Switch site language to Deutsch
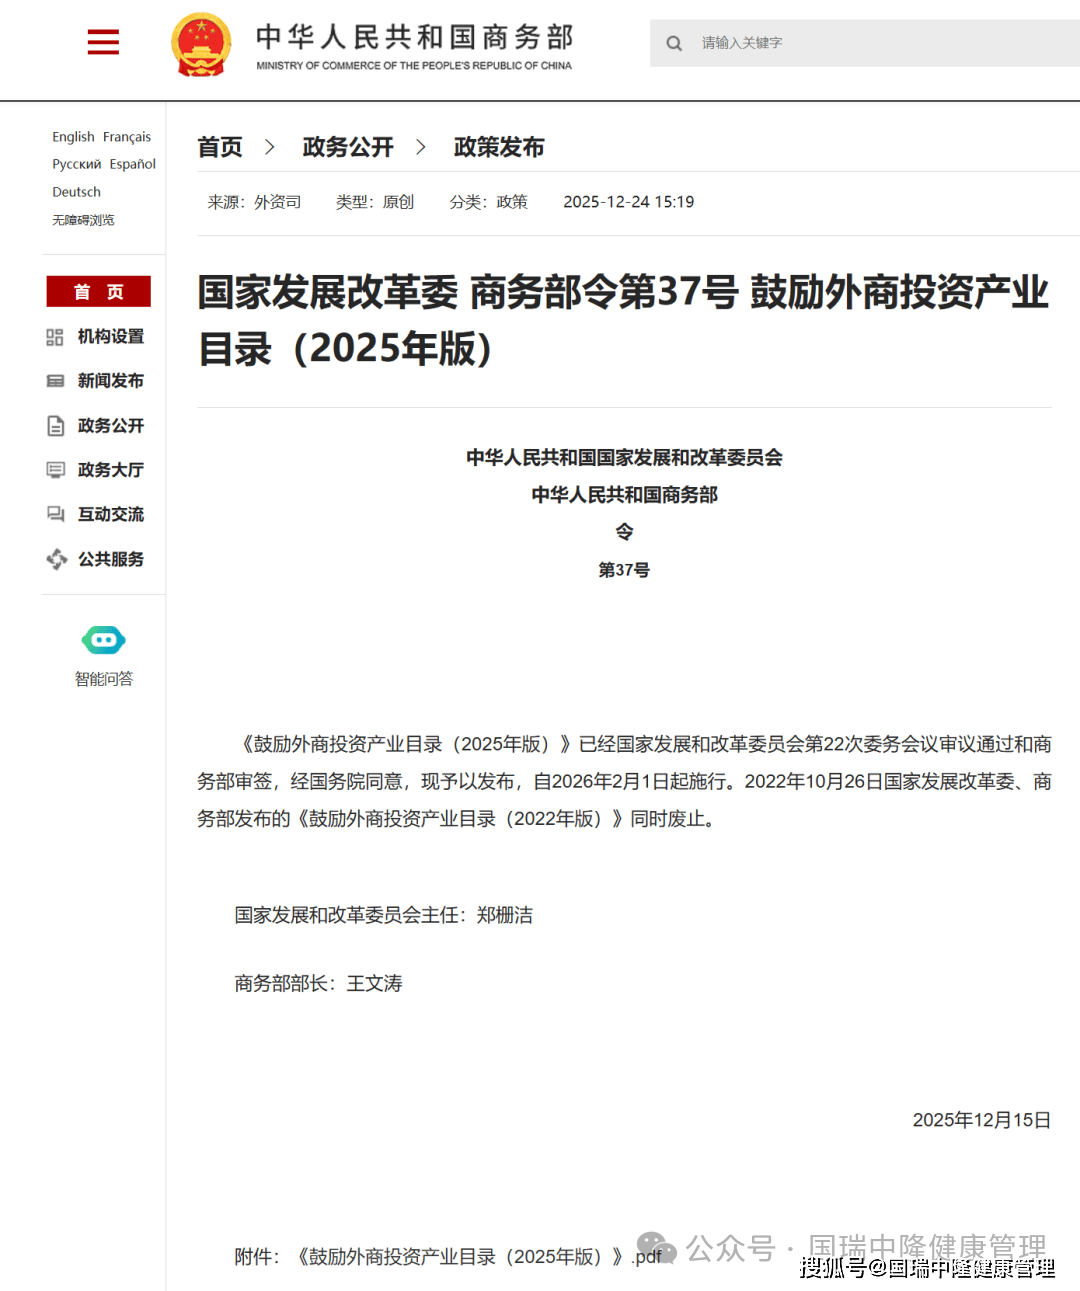The width and height of the screenshot is (1080, 1291). tap(75, 191)
